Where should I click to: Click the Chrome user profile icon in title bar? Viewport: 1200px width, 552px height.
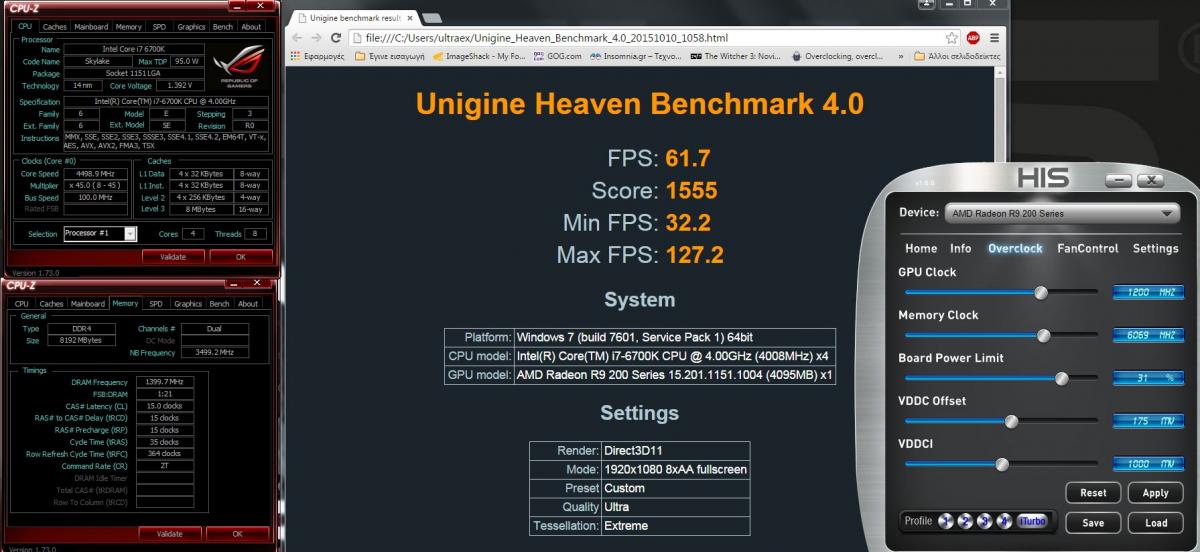[926, 5]
